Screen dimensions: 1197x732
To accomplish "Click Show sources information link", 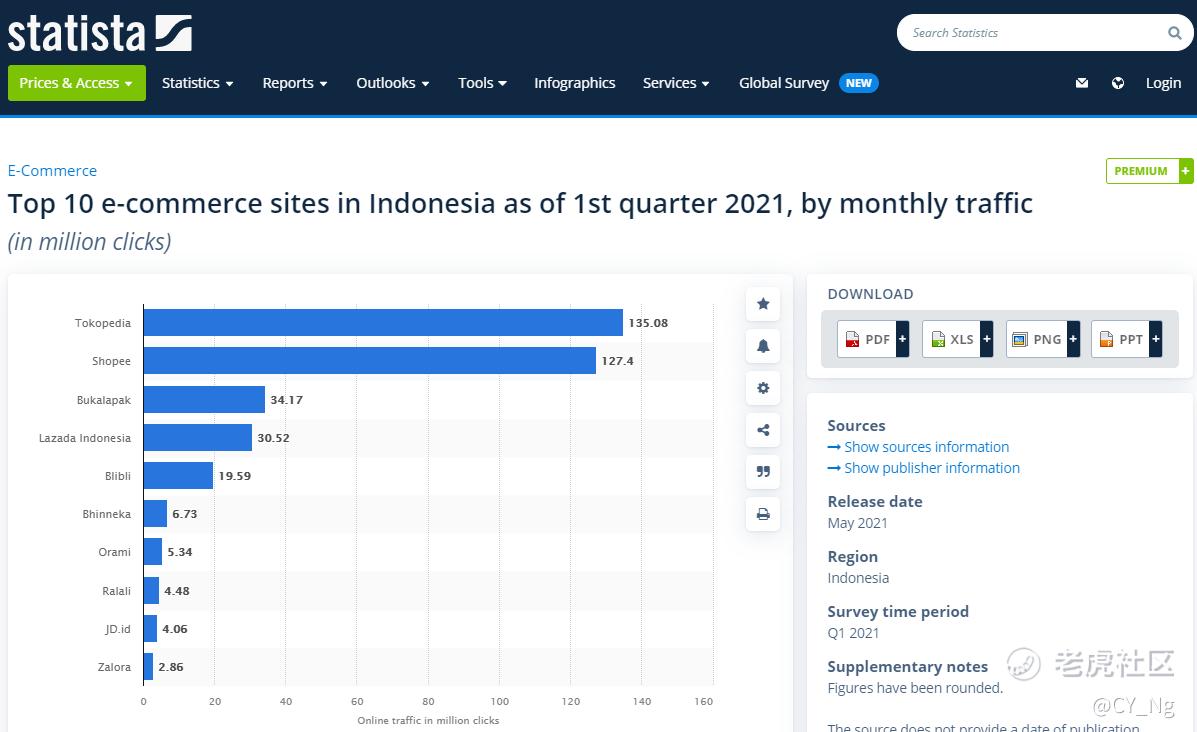I will pyautogui.click(x=926, y=447).
